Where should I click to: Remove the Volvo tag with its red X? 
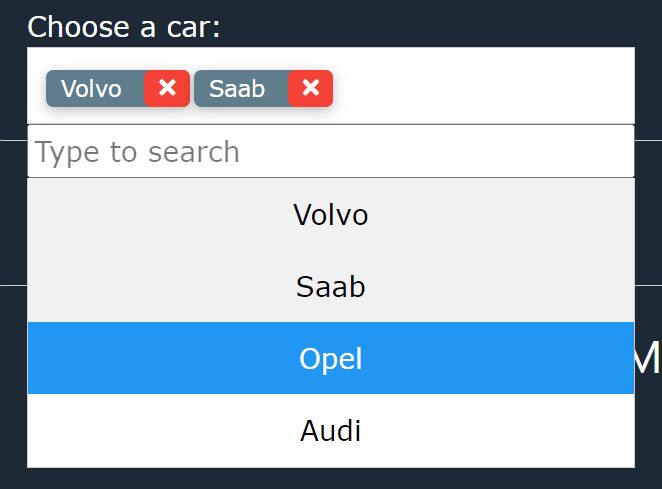coord(167,88)
